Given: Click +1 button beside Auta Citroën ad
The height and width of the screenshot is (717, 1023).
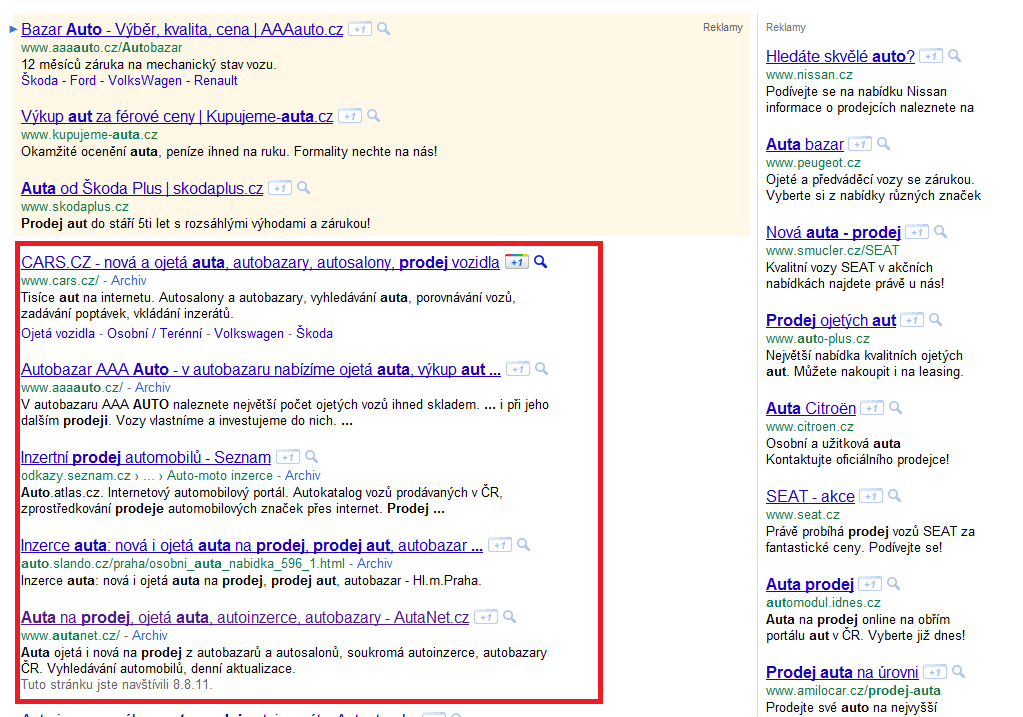Looking at the screenshot, I should [872, 408].
